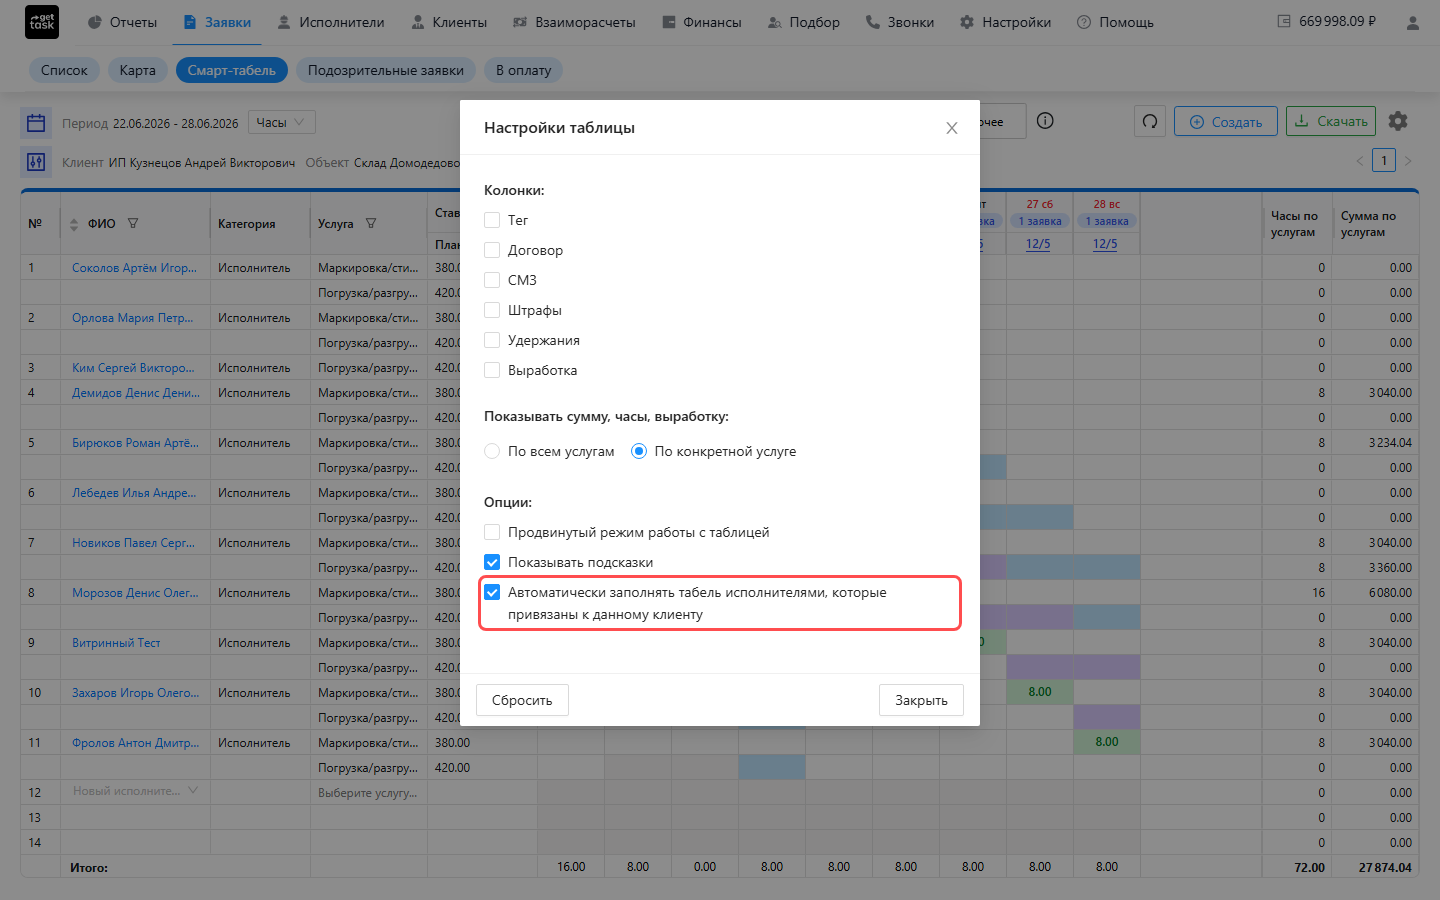Screen dimensions: 1440x900
Task: Open Соколов Артём executor link
Action: click(134, 268)
